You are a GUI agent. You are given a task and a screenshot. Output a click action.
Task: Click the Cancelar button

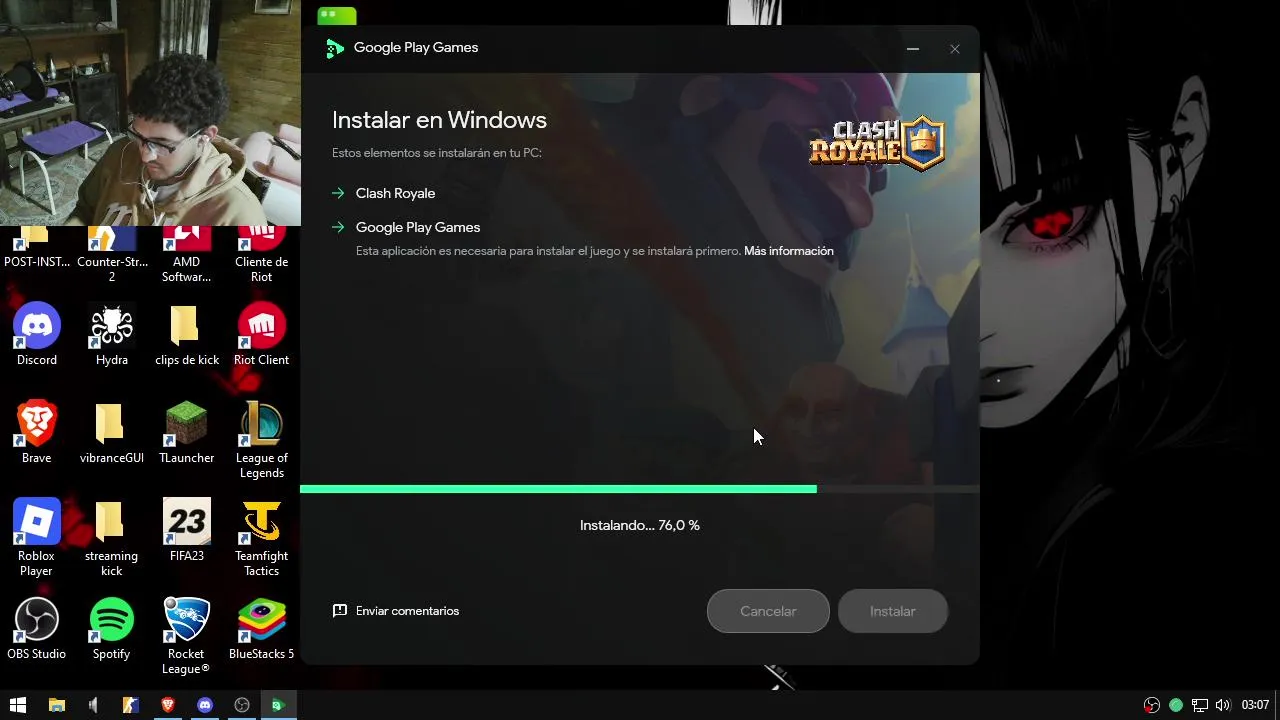(x=768, y=611)
